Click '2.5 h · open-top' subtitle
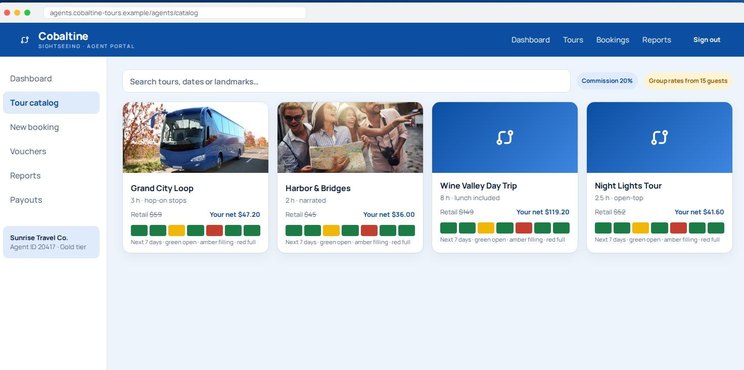Image resolution: width=744 pixels, height=370 pixels. [x=619, y=198]
